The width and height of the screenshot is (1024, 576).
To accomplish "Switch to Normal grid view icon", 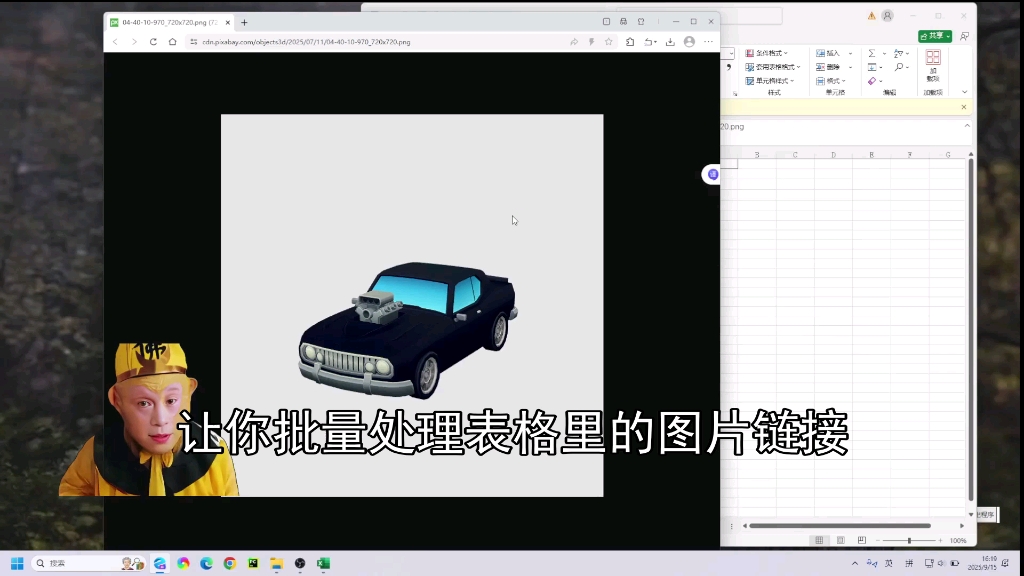I will click(819, 539).
